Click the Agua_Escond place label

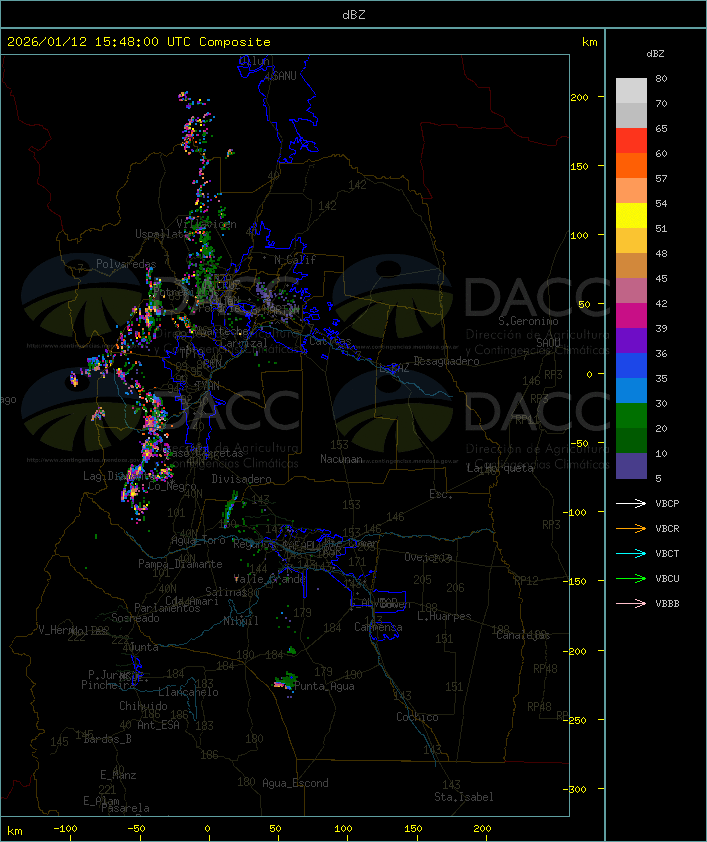[x=295, y=783]
